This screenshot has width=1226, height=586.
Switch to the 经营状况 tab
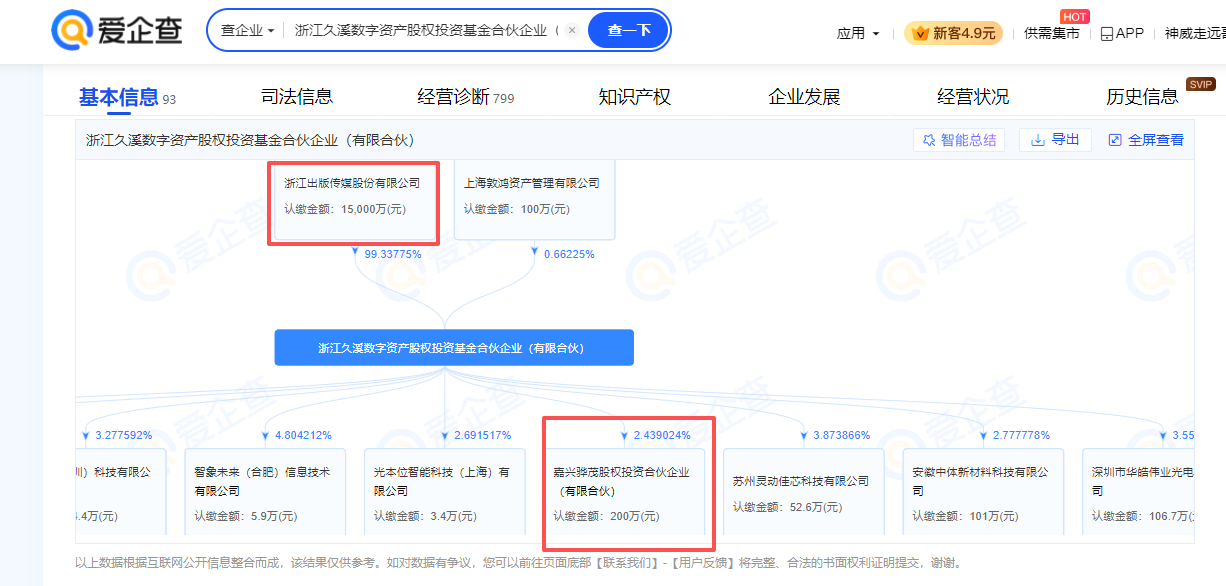pos(973,97)
